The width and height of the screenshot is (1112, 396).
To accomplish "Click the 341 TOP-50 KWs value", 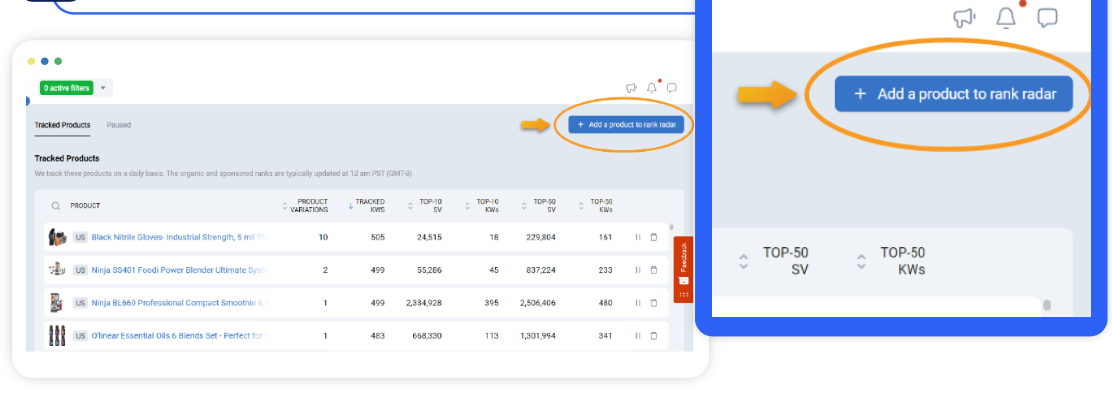I will coord(605,336).
